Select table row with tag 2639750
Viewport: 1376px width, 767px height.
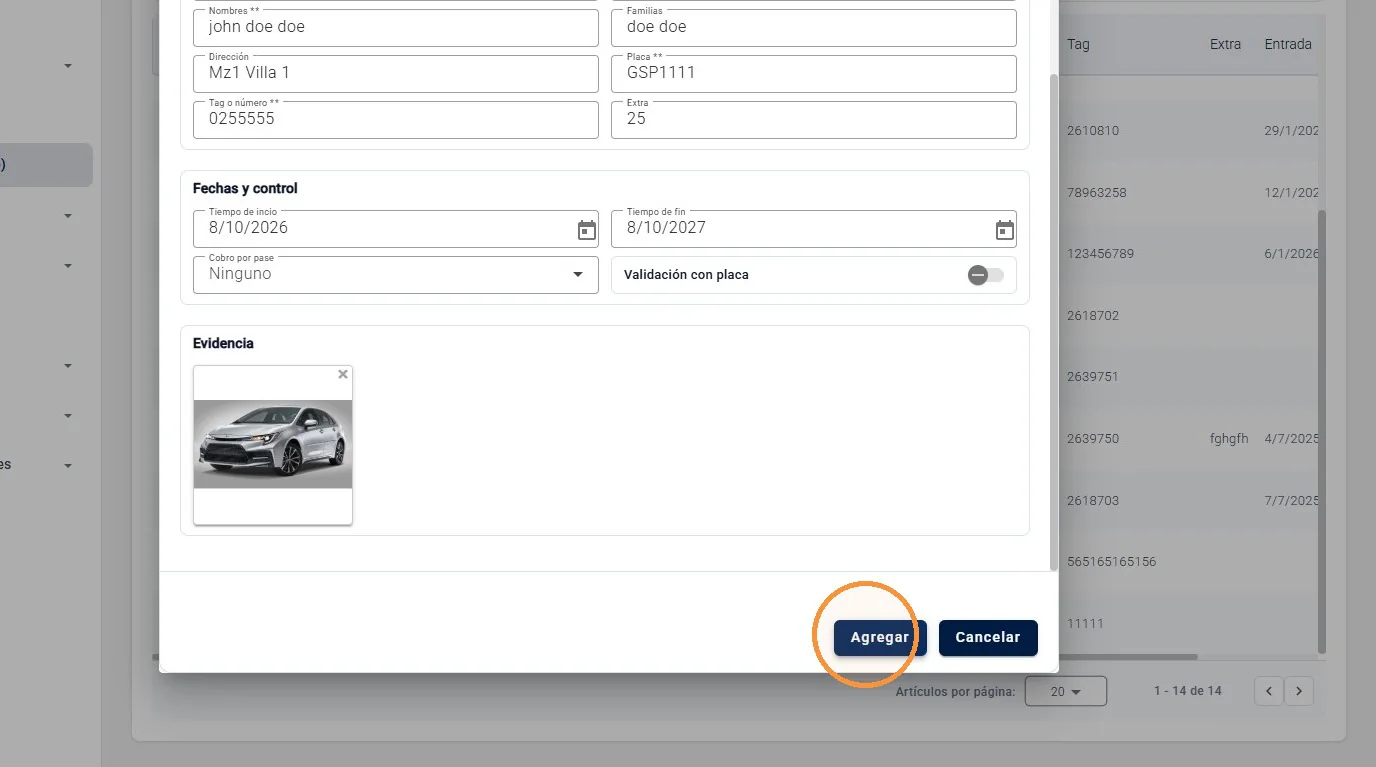point(1188,438)
